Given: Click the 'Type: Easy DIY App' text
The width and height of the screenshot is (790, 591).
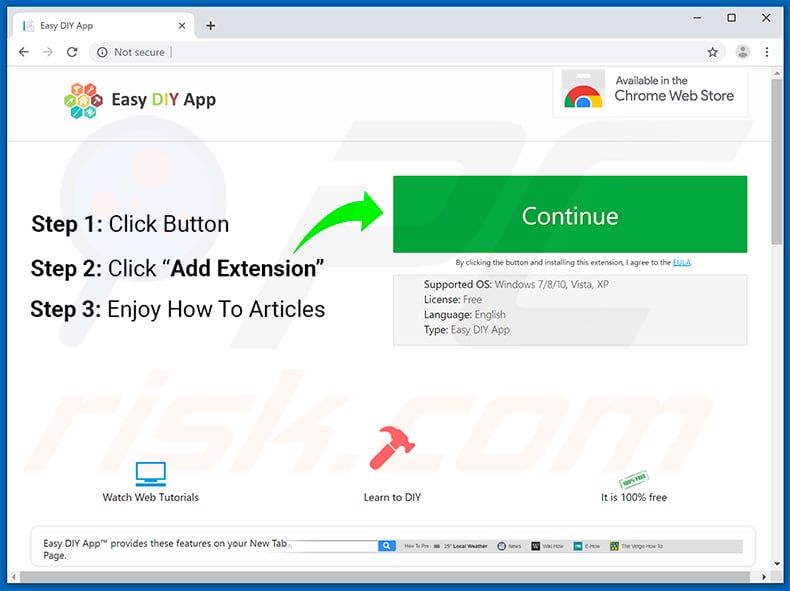Looking at the screenshot, I should pos(467,330).
